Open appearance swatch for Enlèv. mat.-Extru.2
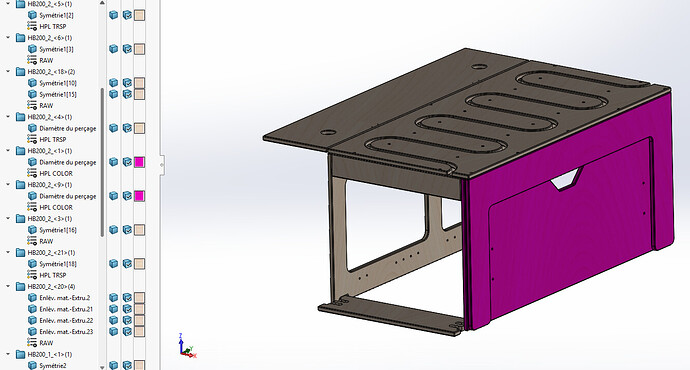 click(x=139, y=297)
